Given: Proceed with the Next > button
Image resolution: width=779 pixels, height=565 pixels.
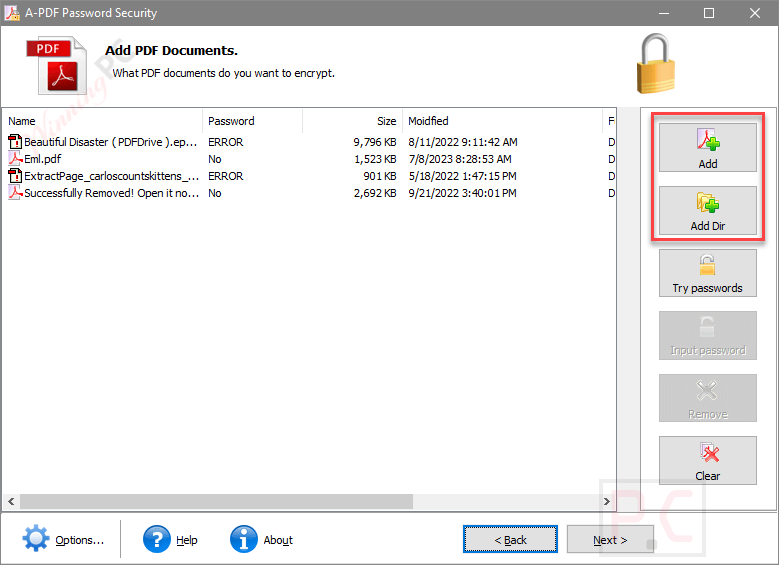Looking at the screenshot, I should coord(610,540).
